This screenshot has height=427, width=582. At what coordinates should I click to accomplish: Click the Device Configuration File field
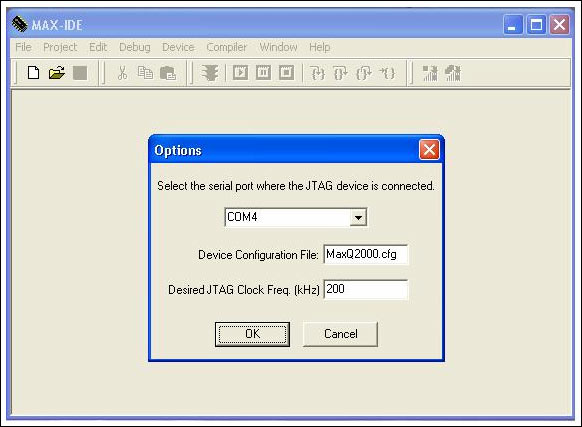click(x=366, y=254)
